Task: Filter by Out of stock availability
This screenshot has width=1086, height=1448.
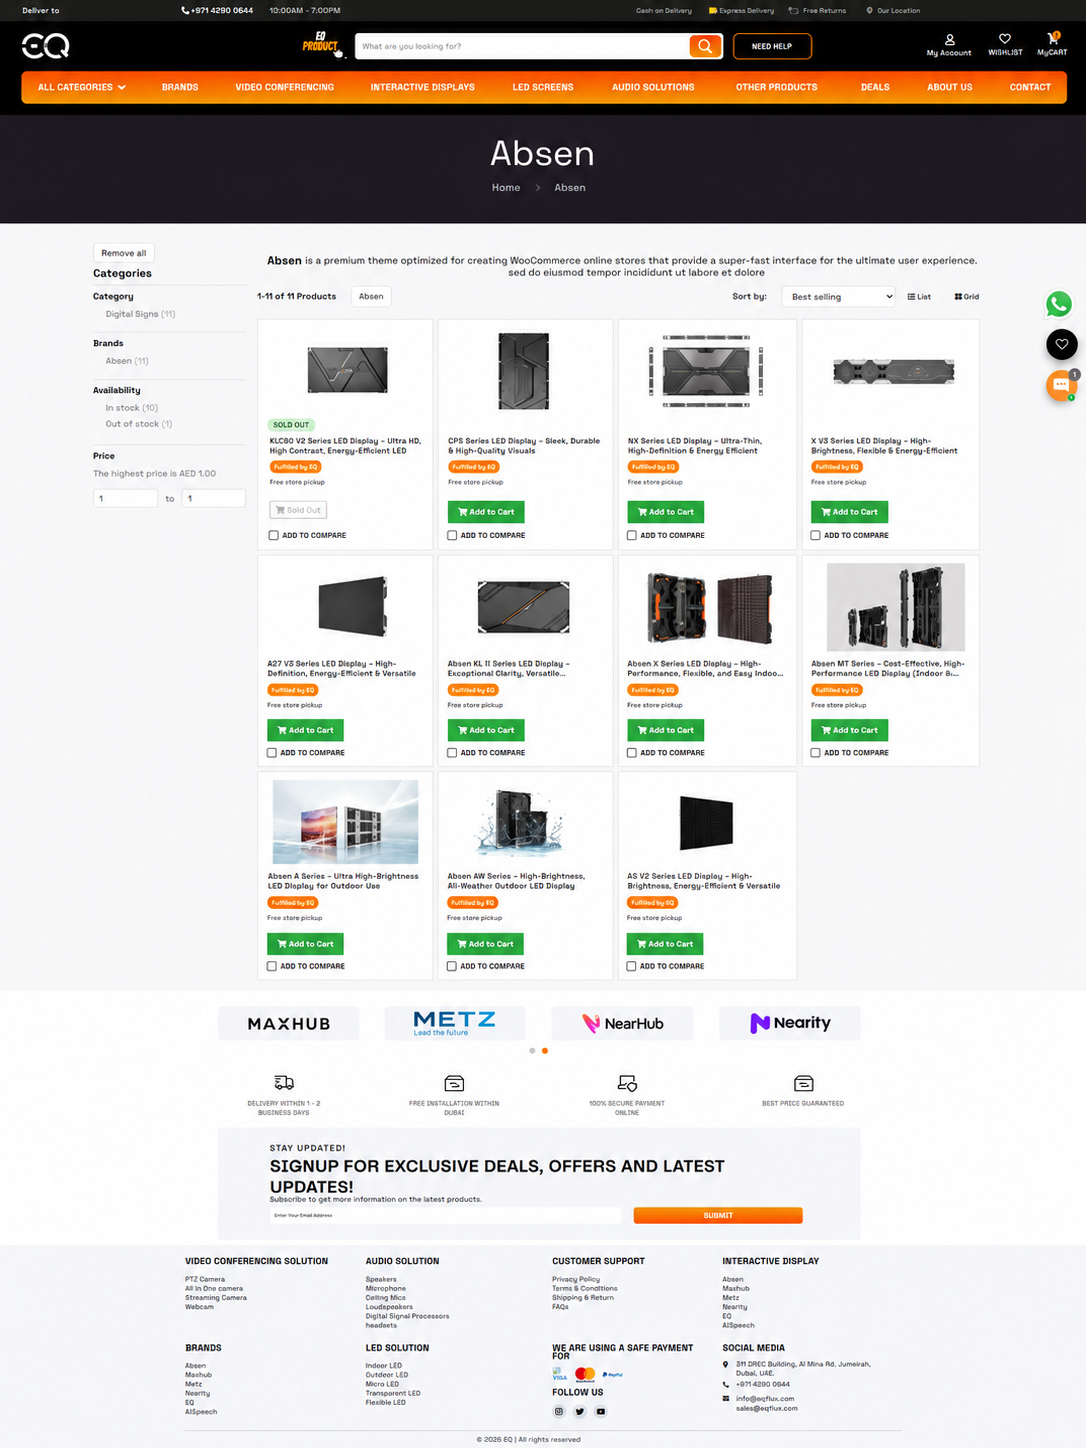Action: click(139, 424)
